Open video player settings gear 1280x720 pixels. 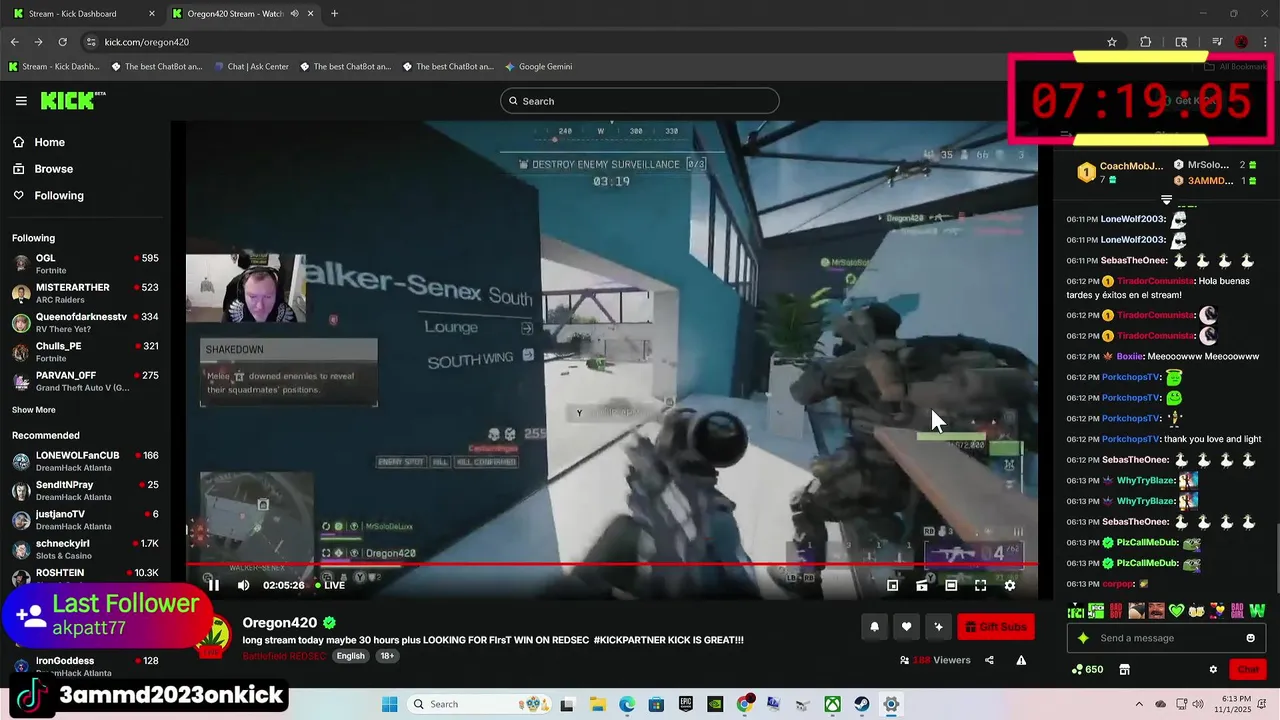[x=1009, y=586]
